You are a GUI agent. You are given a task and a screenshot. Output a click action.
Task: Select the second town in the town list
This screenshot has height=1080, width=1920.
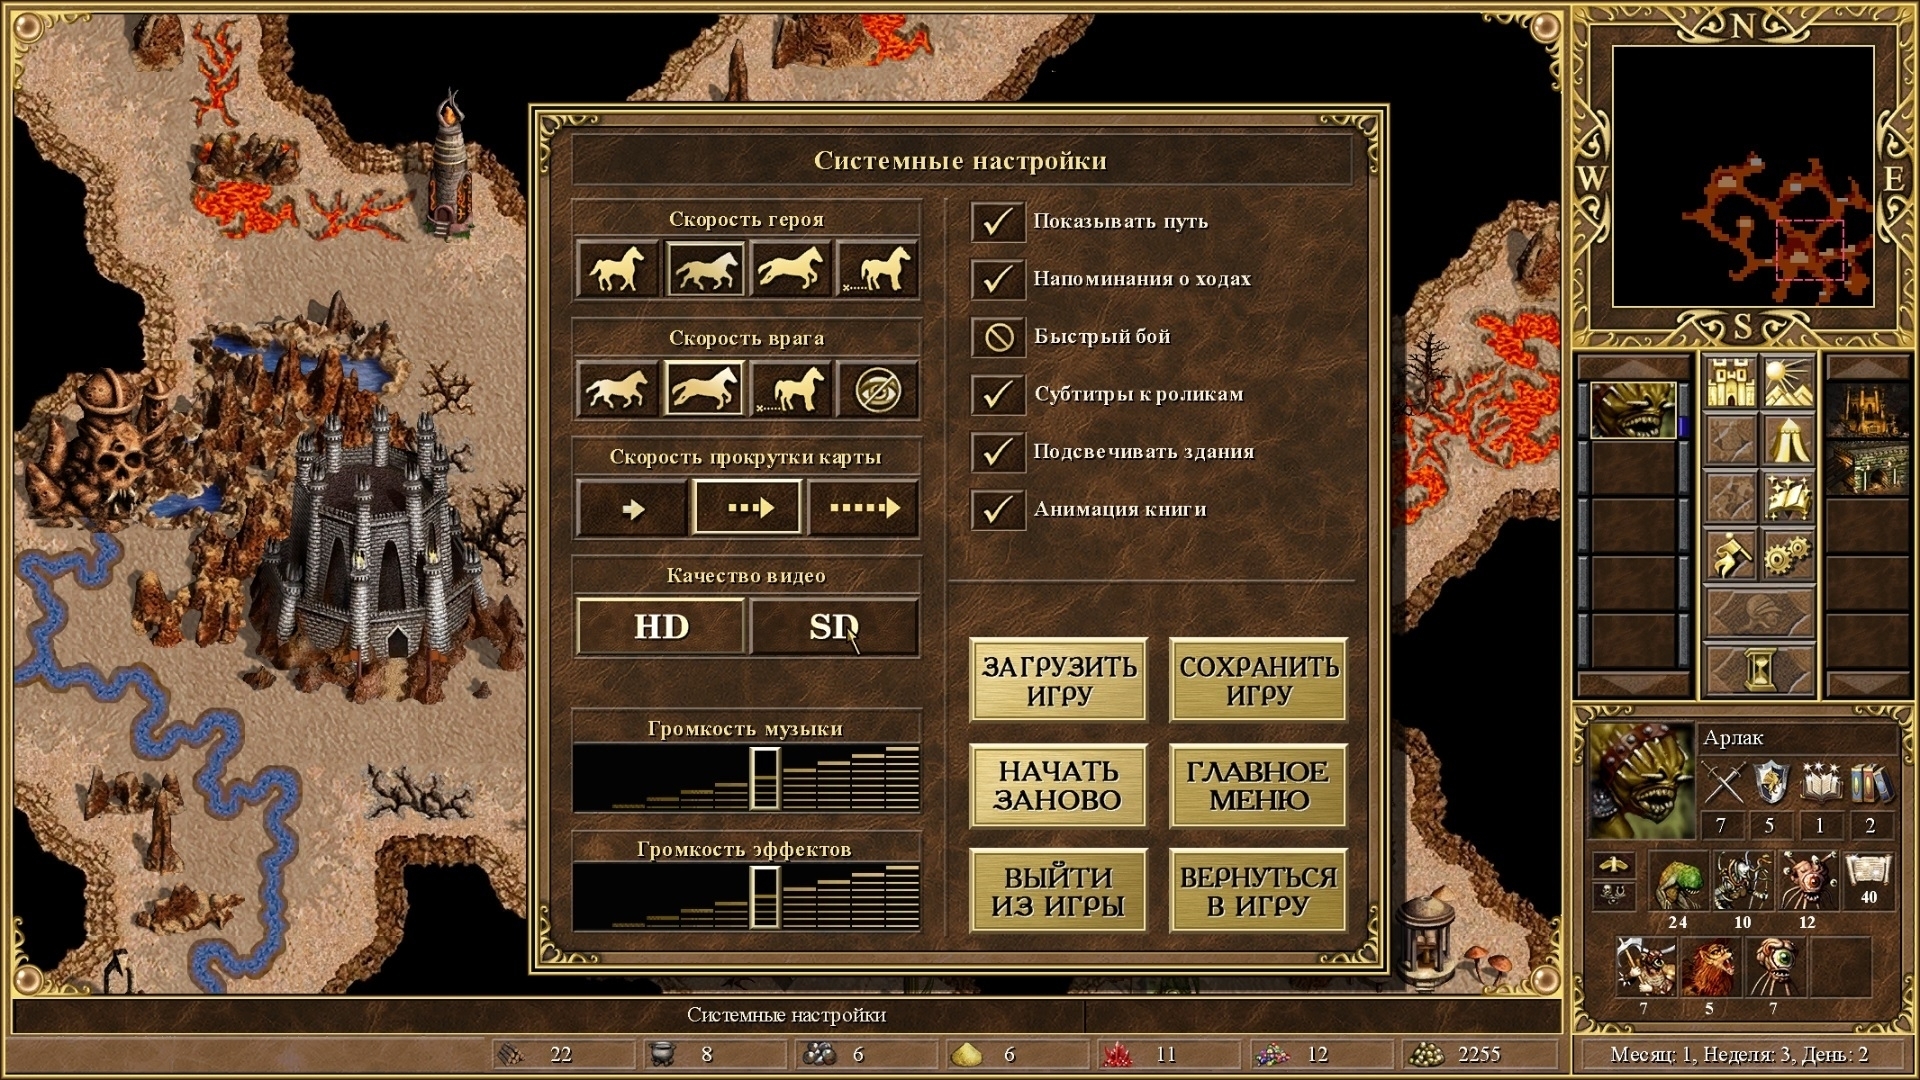tap(1869, 467)
